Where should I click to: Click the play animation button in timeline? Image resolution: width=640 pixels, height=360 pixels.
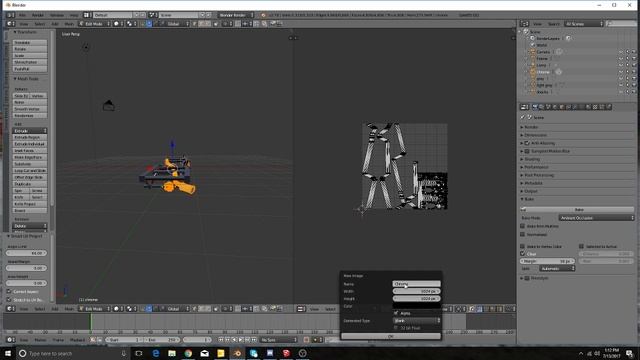pyautogui.click(x=241, y=340)
